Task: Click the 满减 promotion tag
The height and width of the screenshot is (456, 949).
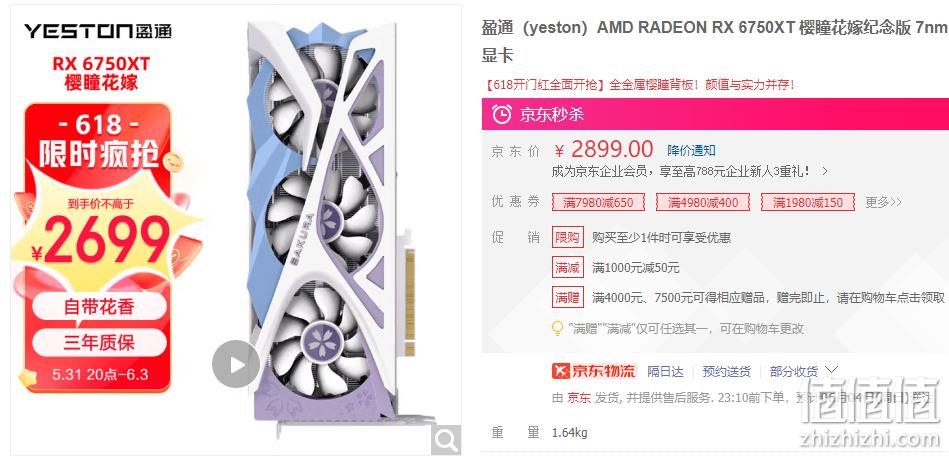Action: (x=568, y=267)
